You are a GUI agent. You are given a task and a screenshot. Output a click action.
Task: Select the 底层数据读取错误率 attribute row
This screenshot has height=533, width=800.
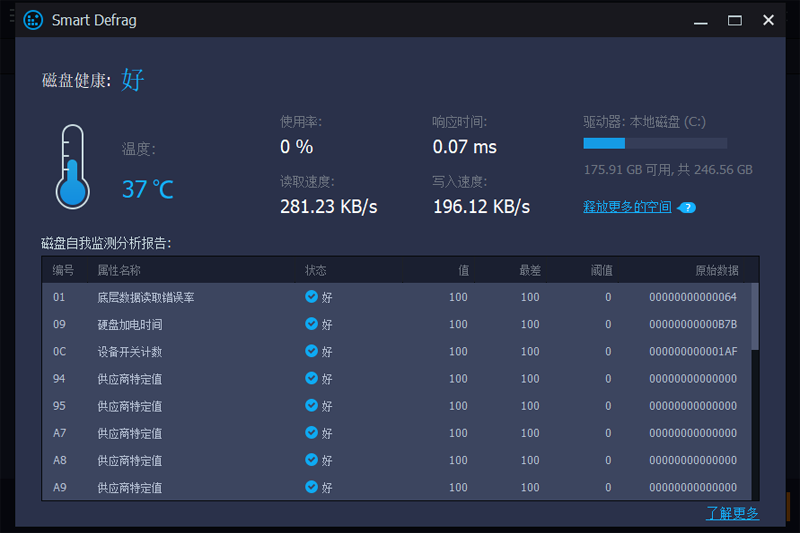point(397,297)
